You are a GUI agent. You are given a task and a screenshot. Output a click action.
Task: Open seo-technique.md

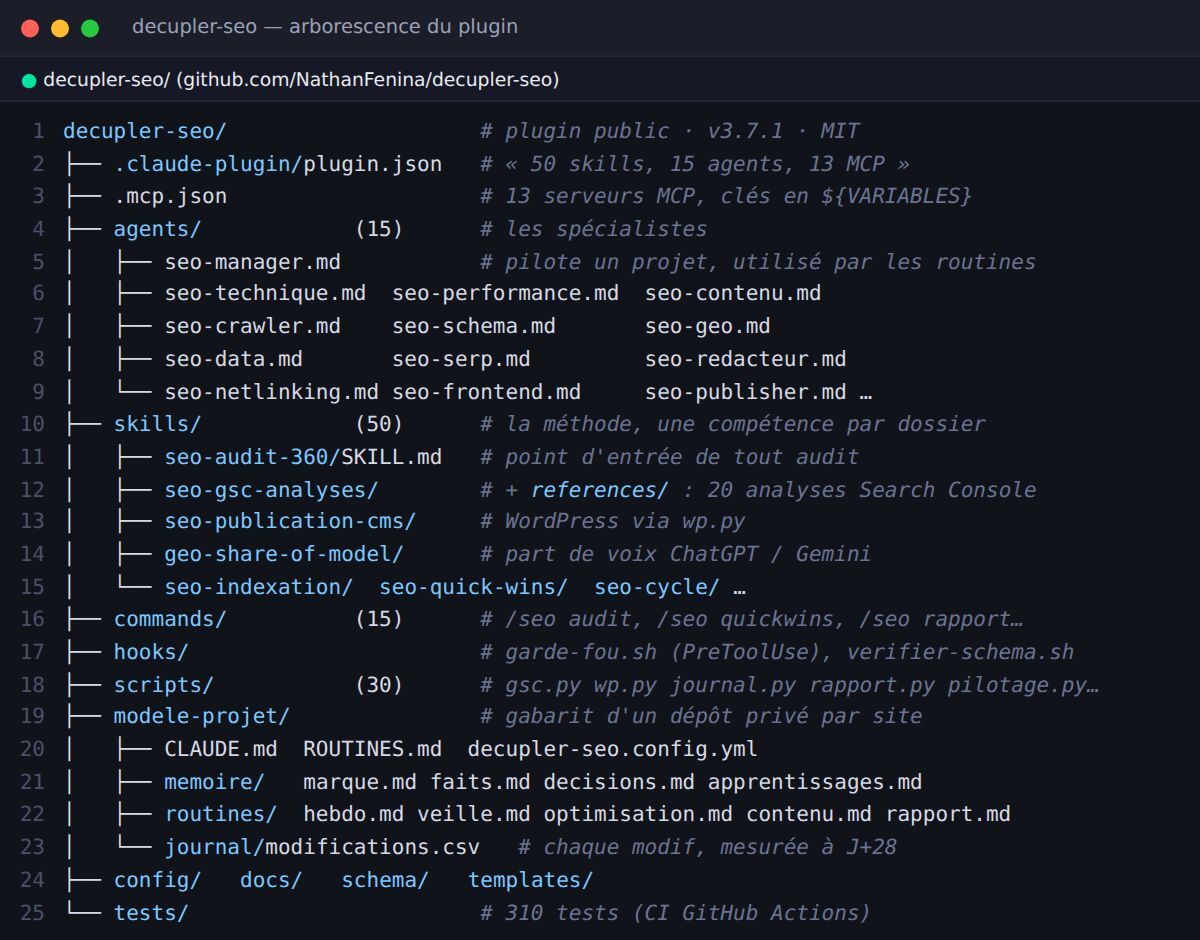[x=265, y=294]
